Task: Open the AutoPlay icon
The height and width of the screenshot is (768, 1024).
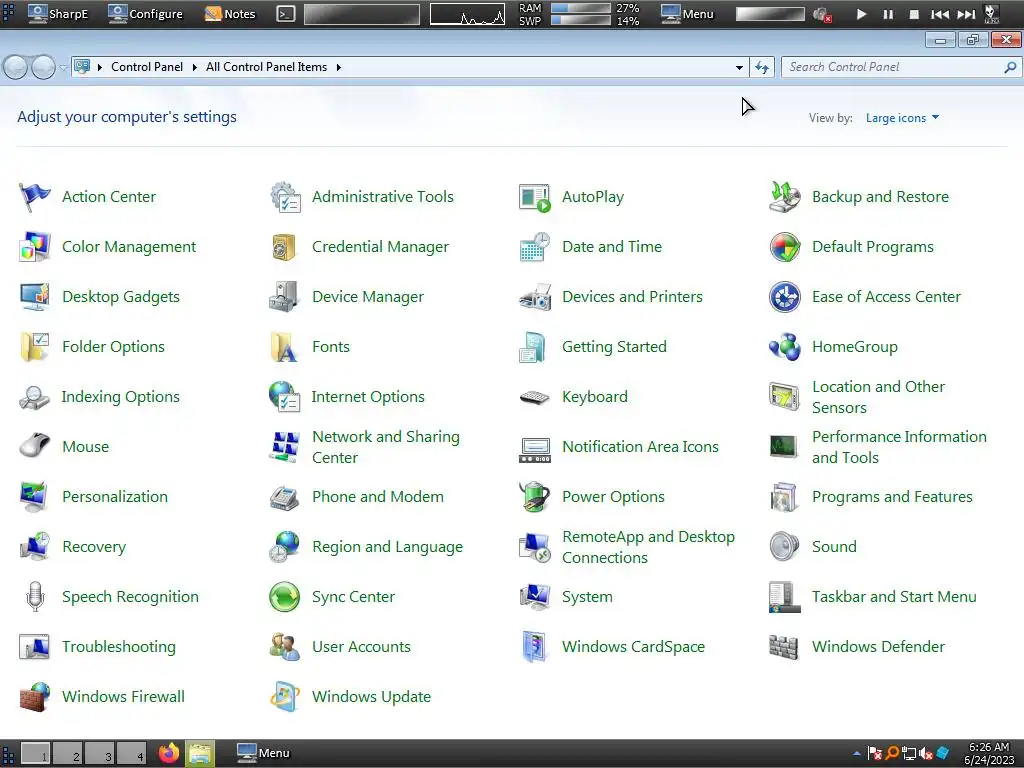Action: [535, 197]
